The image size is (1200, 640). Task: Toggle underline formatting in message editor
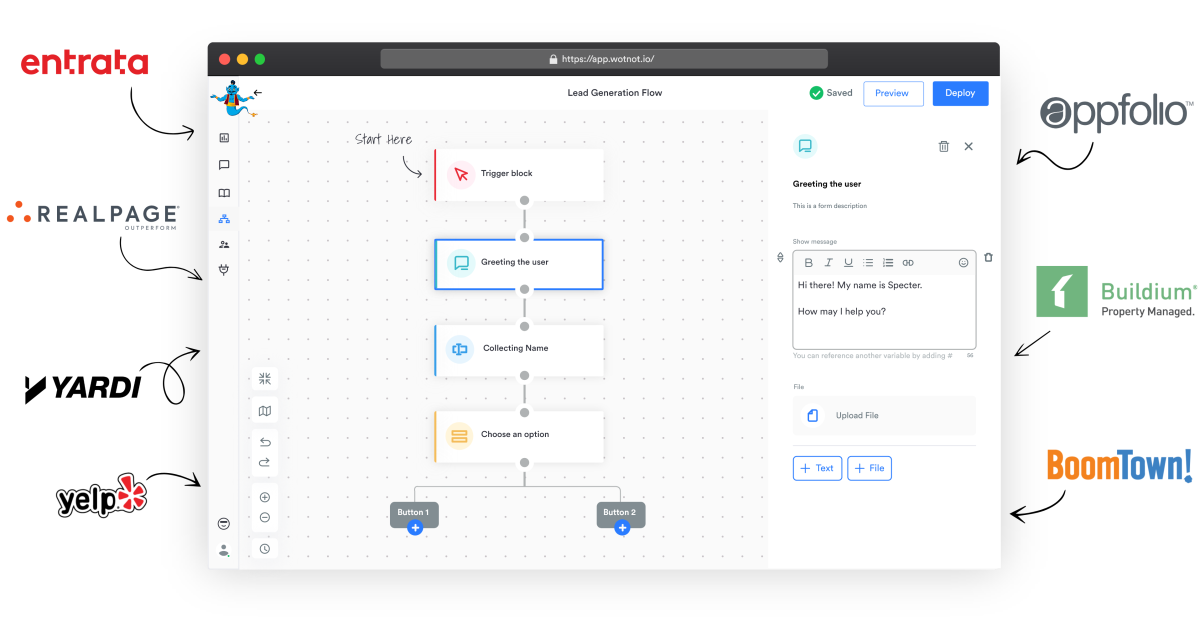(x=848, y=263)
